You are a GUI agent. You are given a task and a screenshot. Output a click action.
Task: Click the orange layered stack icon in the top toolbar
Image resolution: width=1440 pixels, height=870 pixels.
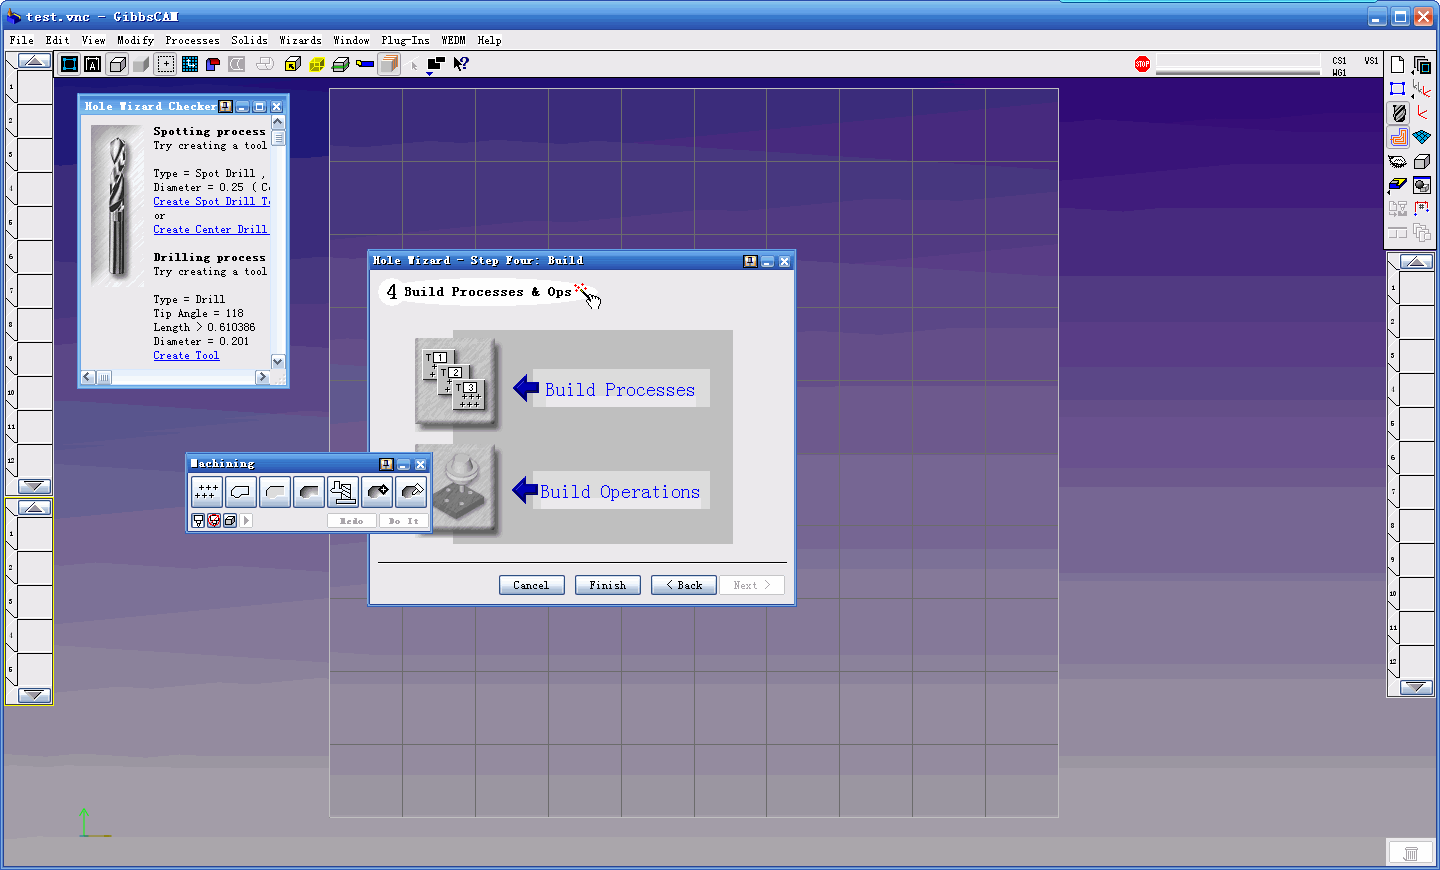click(x=389, y=64)
